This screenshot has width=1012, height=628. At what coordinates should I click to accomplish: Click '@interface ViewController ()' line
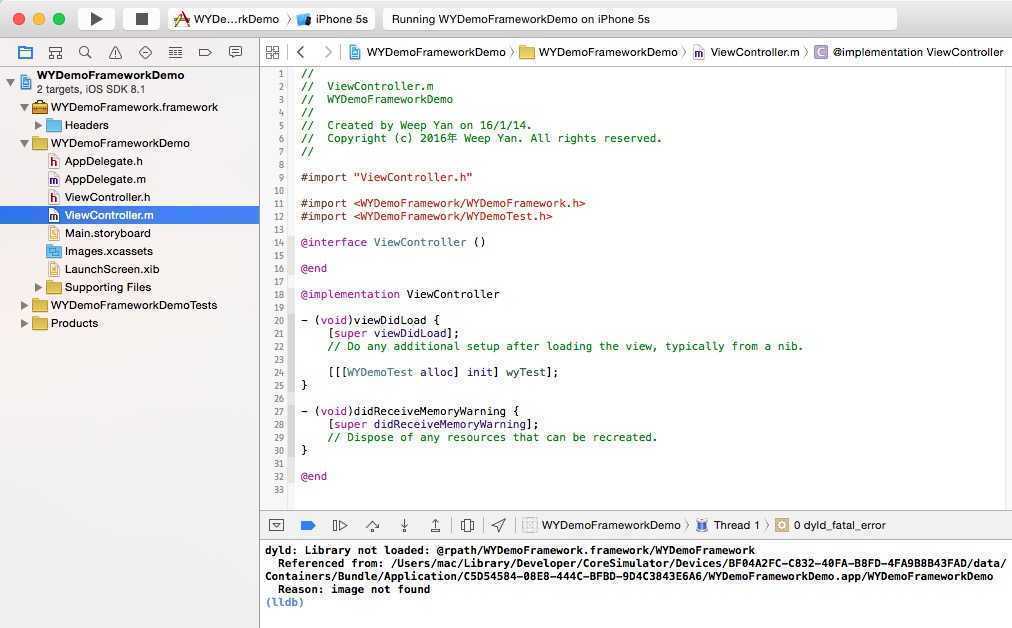[393, 243]
